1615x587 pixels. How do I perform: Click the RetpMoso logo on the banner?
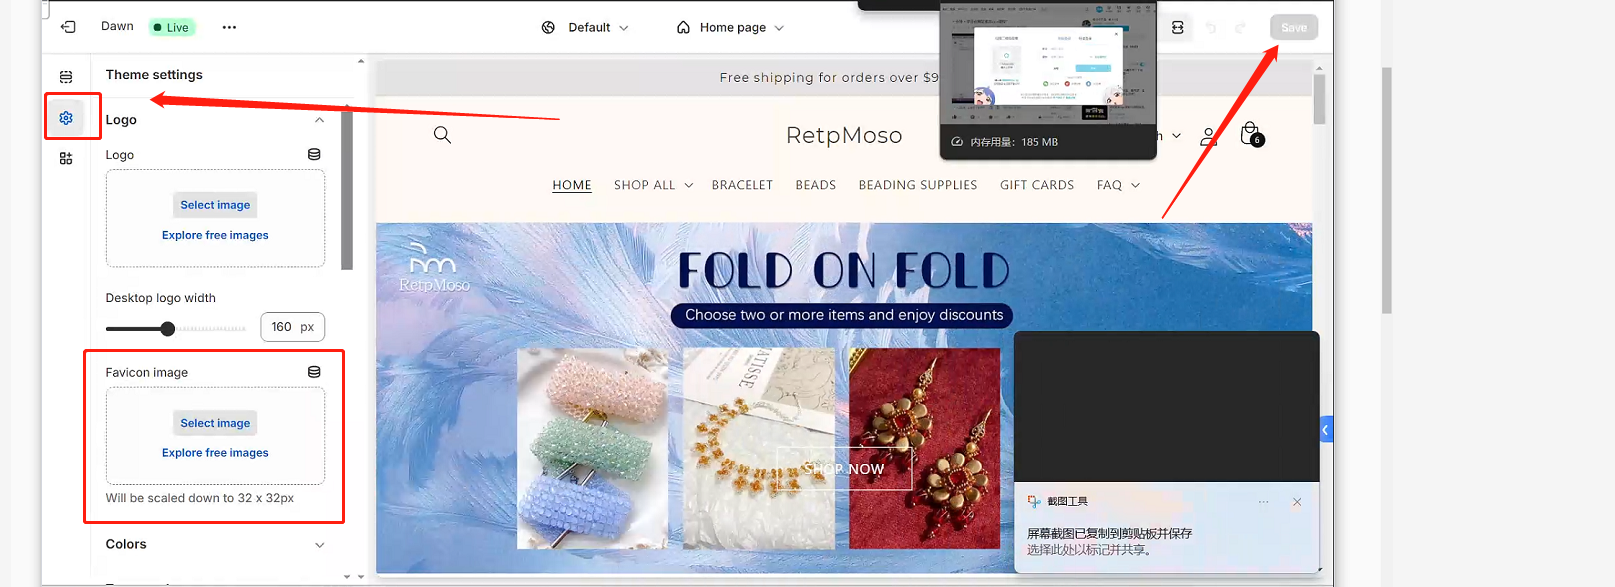click(434, 267)
